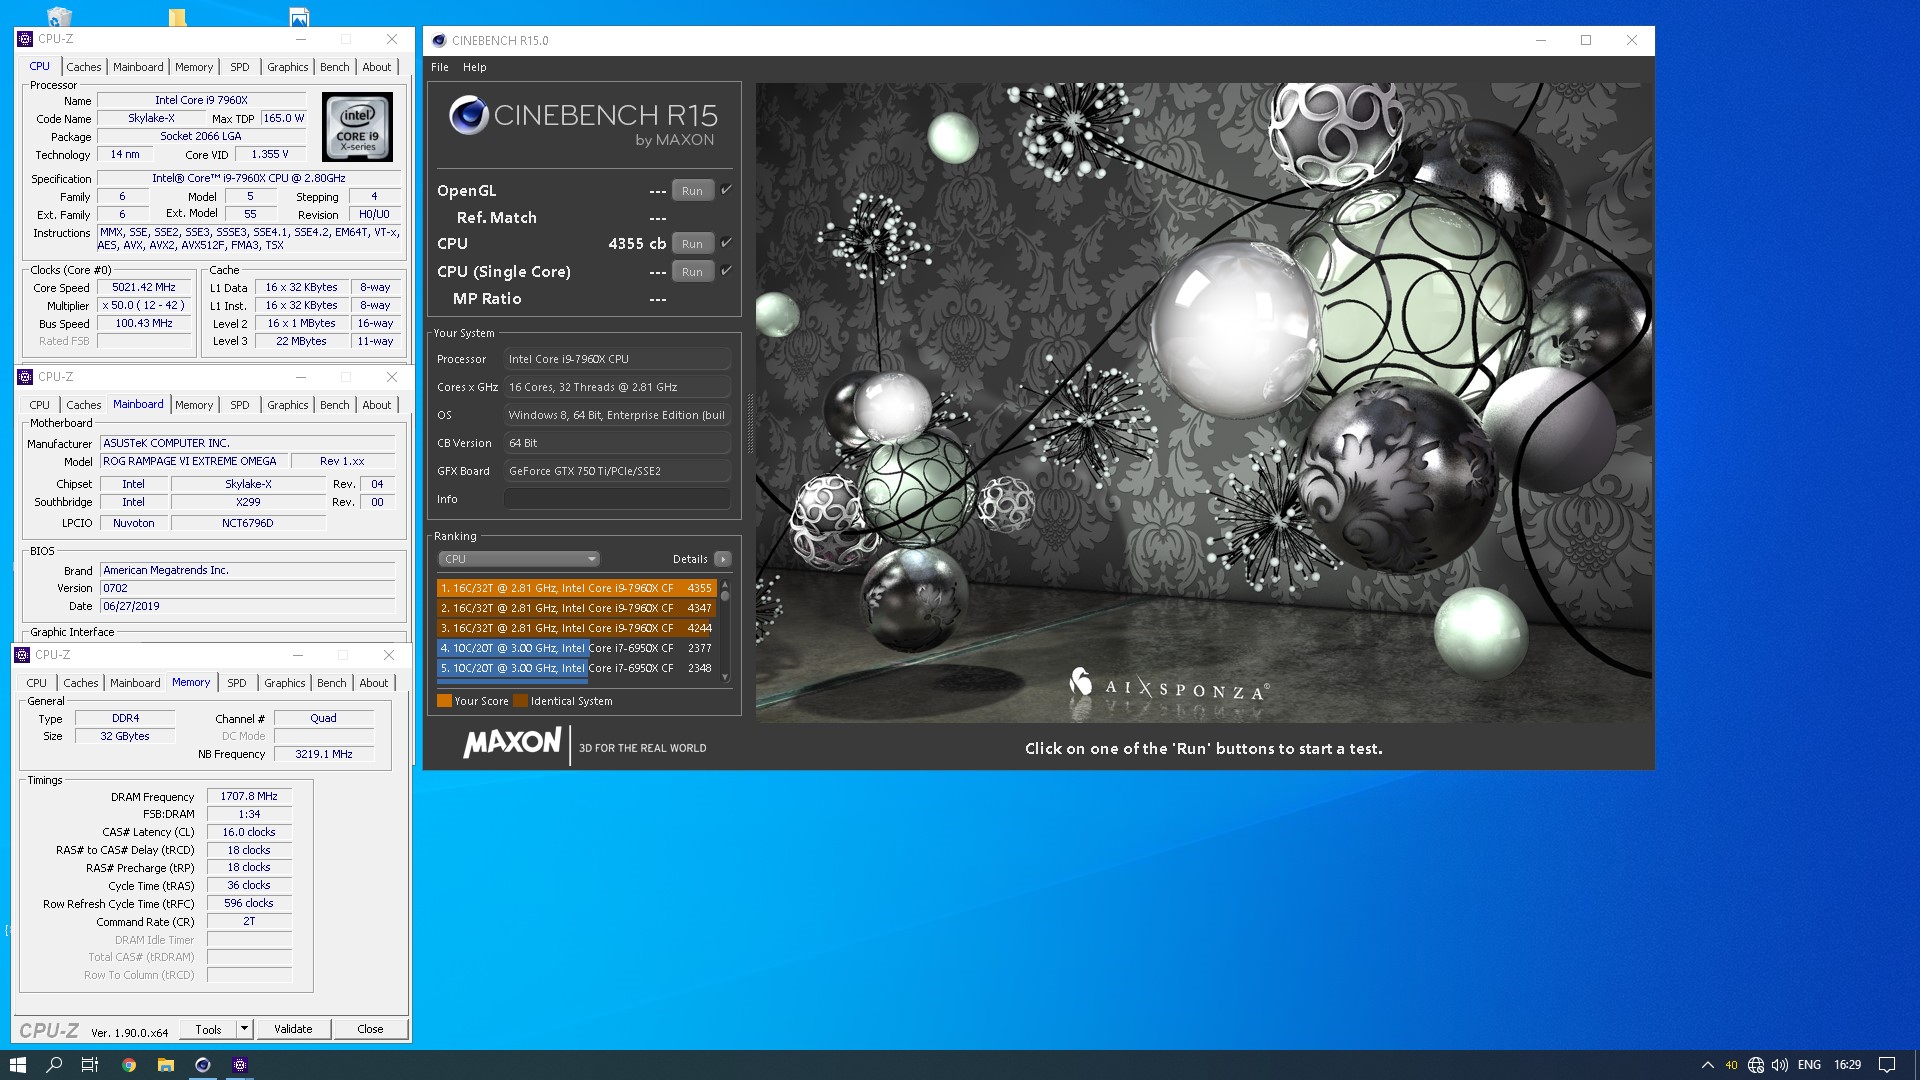The image size is (1920, 1080).
Task: Click Core Speed value 5021.42 MHz
Action: tap(143, 287)
